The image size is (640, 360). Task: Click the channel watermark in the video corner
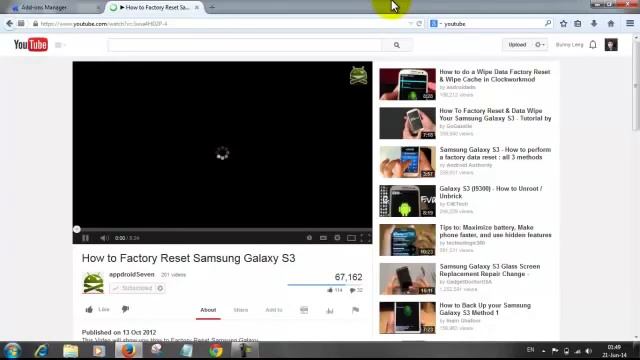[358, 76]
